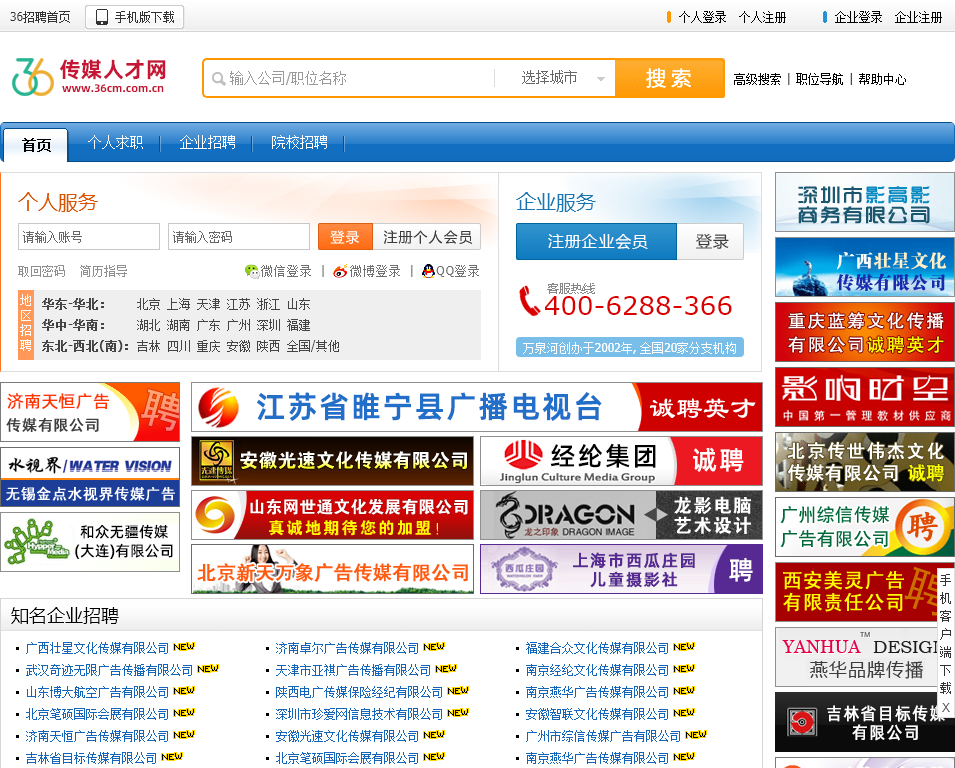Image resolution: width=955 pixels, height=768 pixels.
Task: Open the 深圳市影高影商务有限公司 sidebar ad
Action: pos(865,202)
